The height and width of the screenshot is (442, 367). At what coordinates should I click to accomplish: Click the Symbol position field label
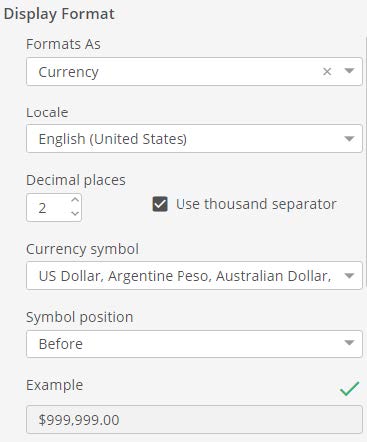(80, 317)
